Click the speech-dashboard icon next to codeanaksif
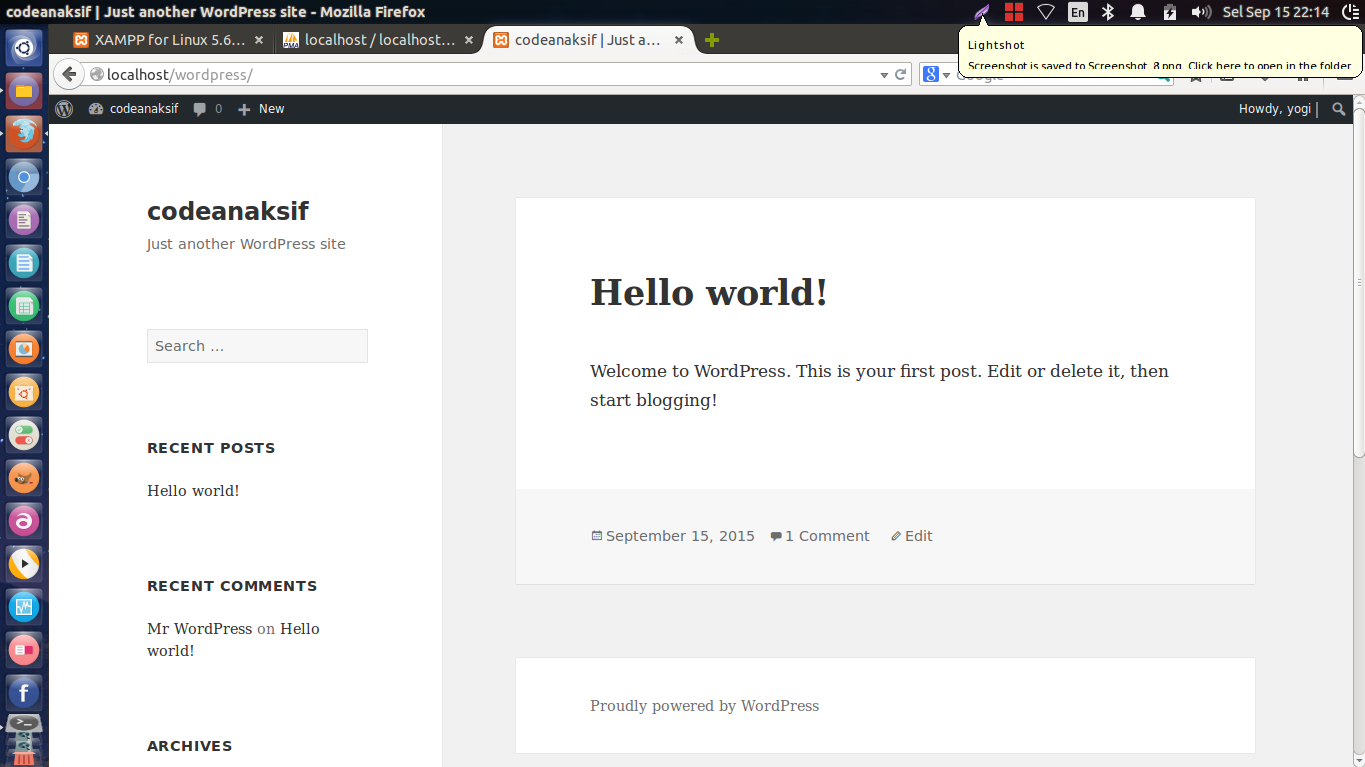Screen dimensions: 1365x767 pos(92,108)
